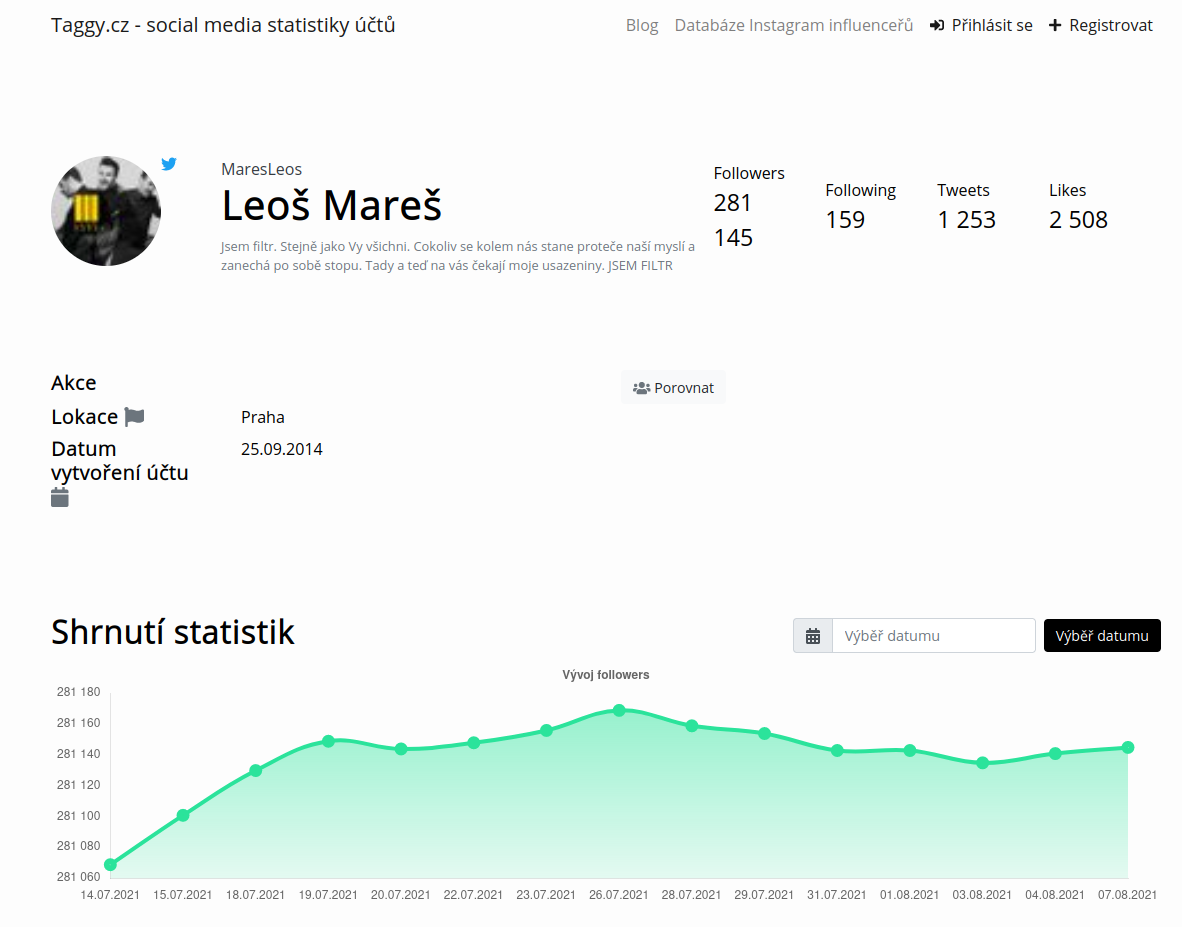The height and width of the screenshot is (927, 1182).
Task: Click the calendar icon beside the date input
Action: click(813, 636)
